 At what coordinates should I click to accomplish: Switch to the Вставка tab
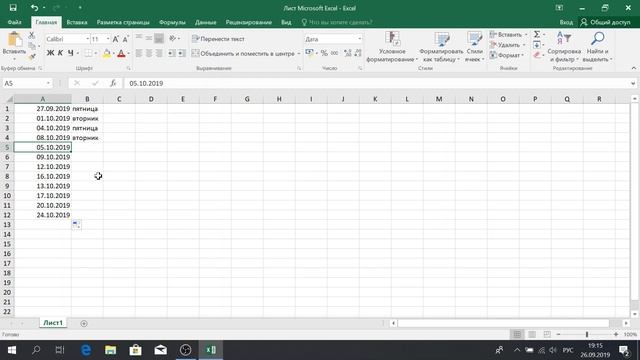pyautogui.click(x=77, y=22)
